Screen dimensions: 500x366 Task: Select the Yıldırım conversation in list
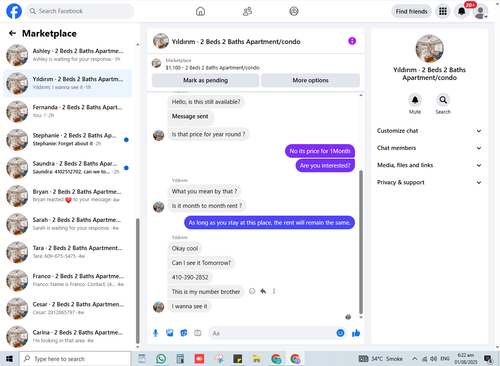coord(67,83)
